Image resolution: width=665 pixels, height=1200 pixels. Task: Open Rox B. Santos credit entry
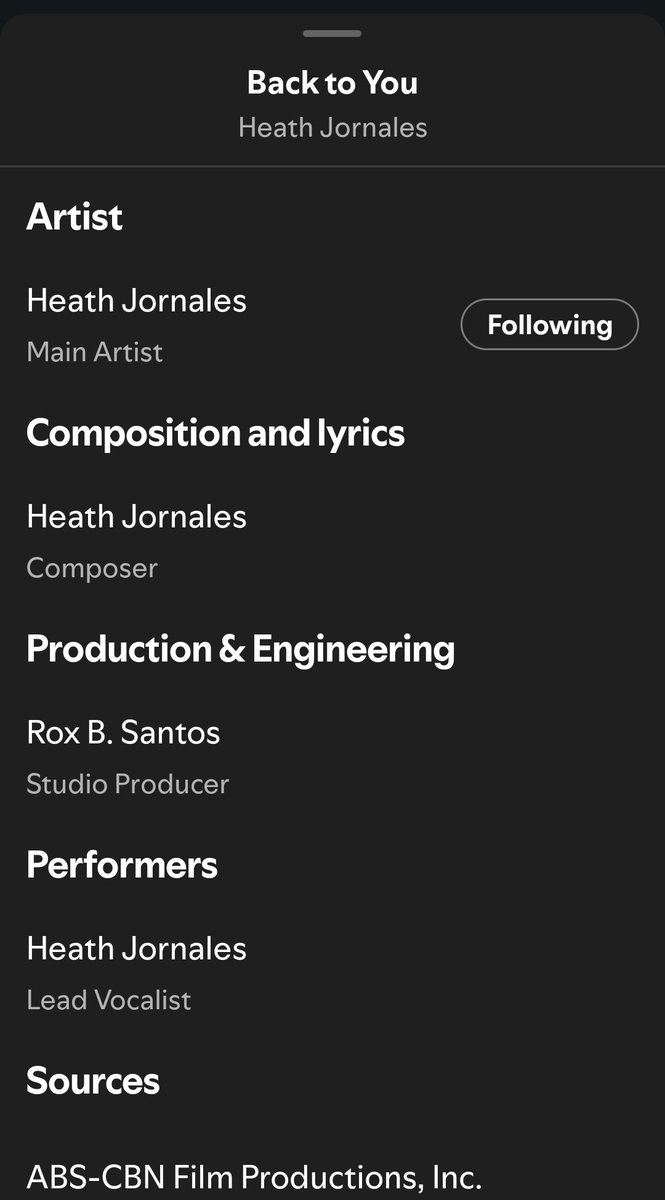point(123,732)
